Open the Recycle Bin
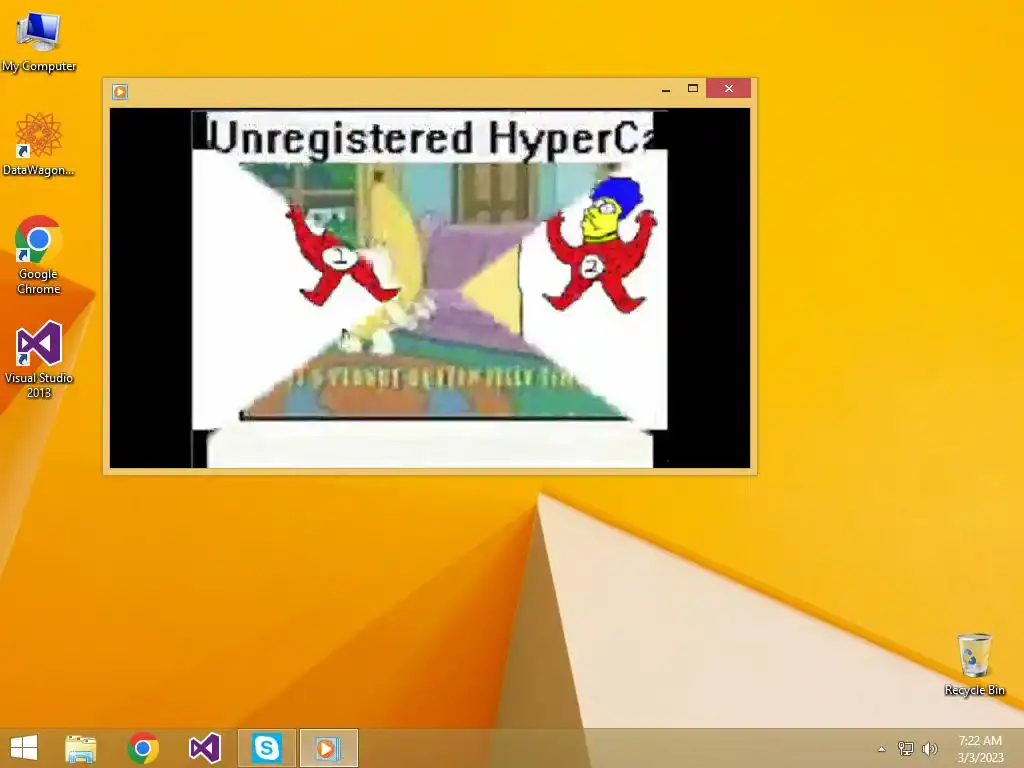 click(974, 664)
